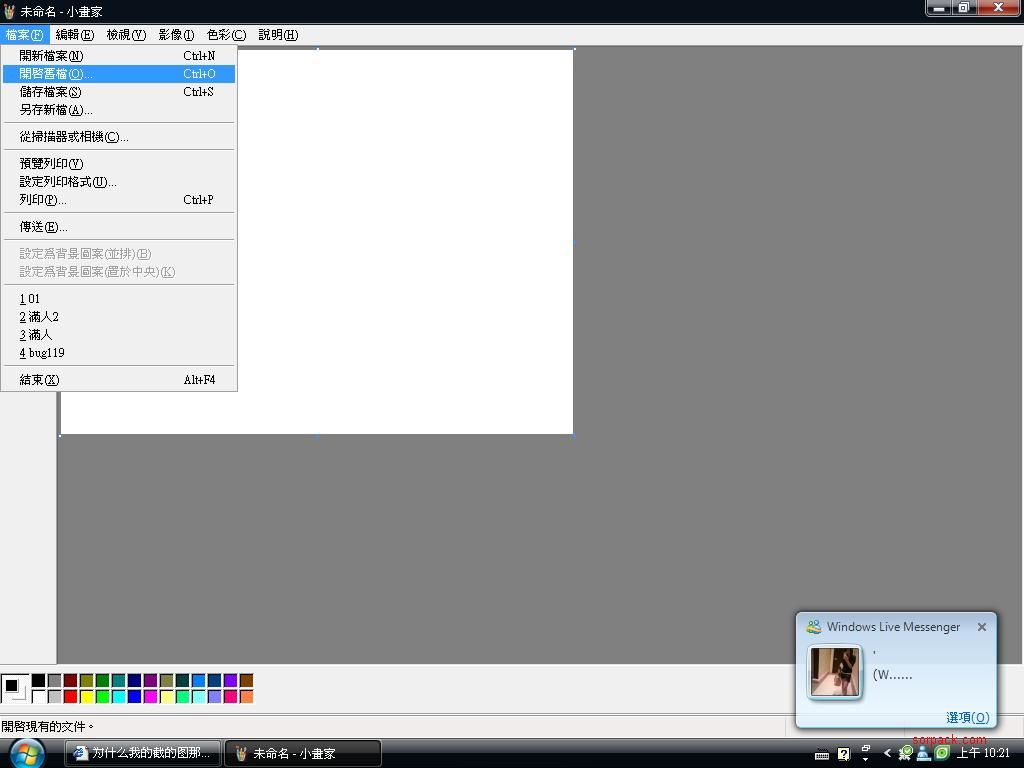Screen dimensions: 1024x768
Task: Open the 影像 (Image) menu
Action: point(176,35)
